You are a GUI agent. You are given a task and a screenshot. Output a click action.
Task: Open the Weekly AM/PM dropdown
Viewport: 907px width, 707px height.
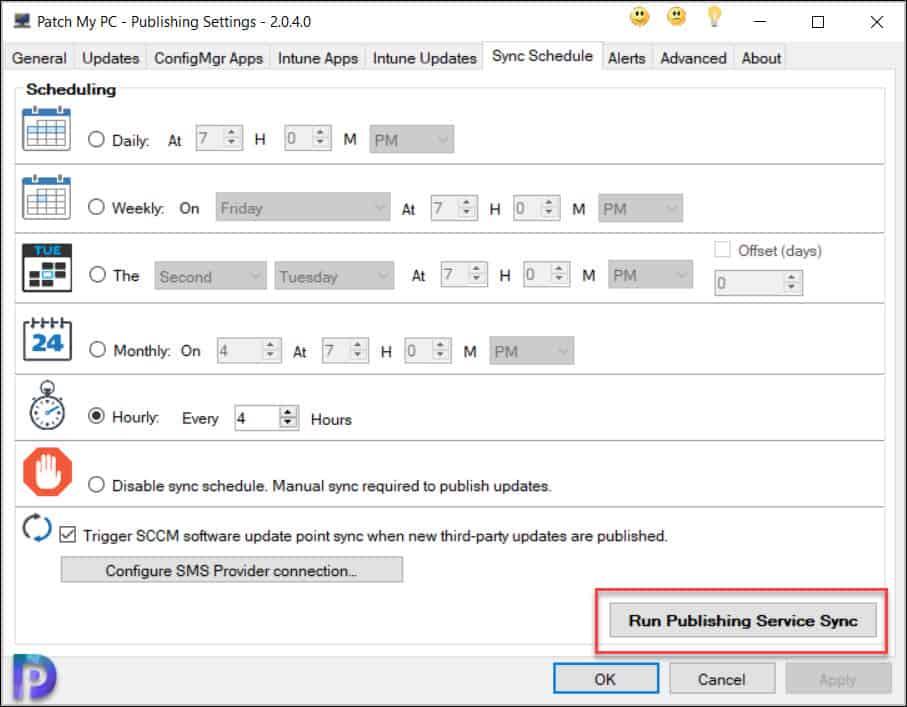[640, 208]
